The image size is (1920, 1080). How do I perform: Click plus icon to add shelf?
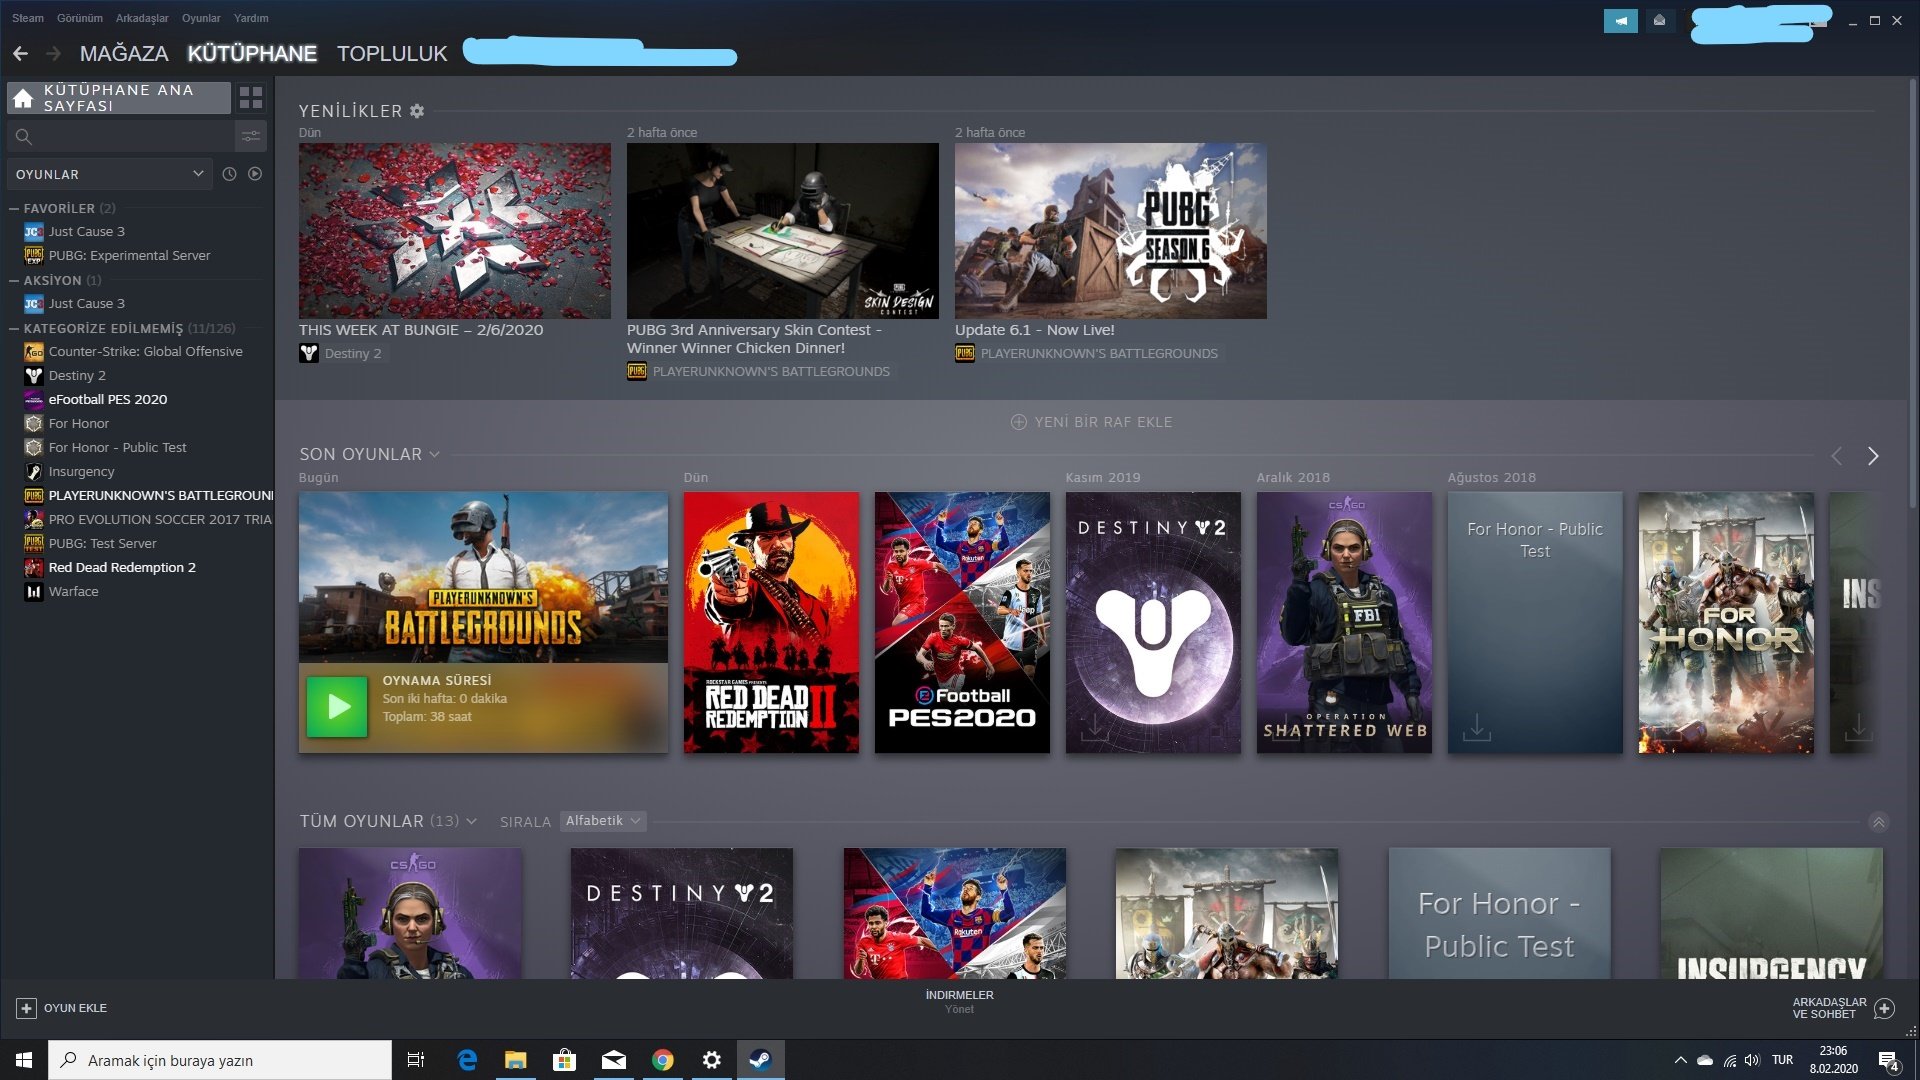coord(1019,422)
